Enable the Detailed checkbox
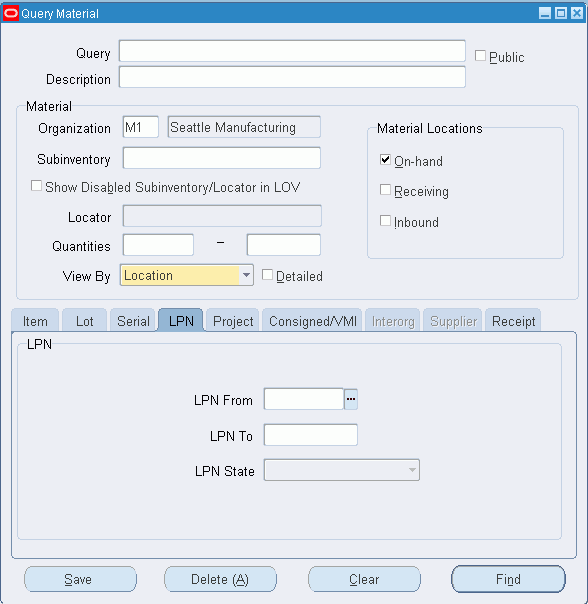Screen dimensions: 588x604 tap(267, 275)
